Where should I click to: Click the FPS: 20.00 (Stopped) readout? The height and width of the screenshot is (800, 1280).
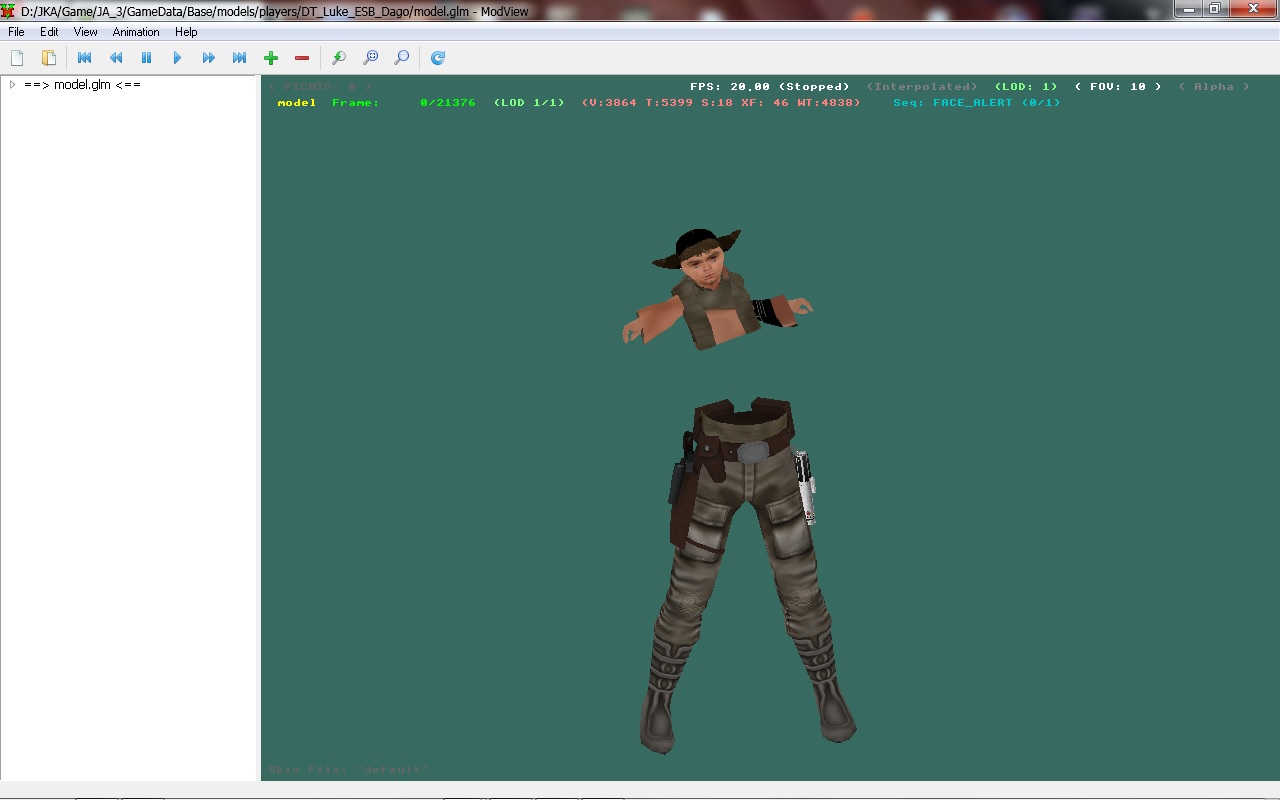click(x=769, y=87)
